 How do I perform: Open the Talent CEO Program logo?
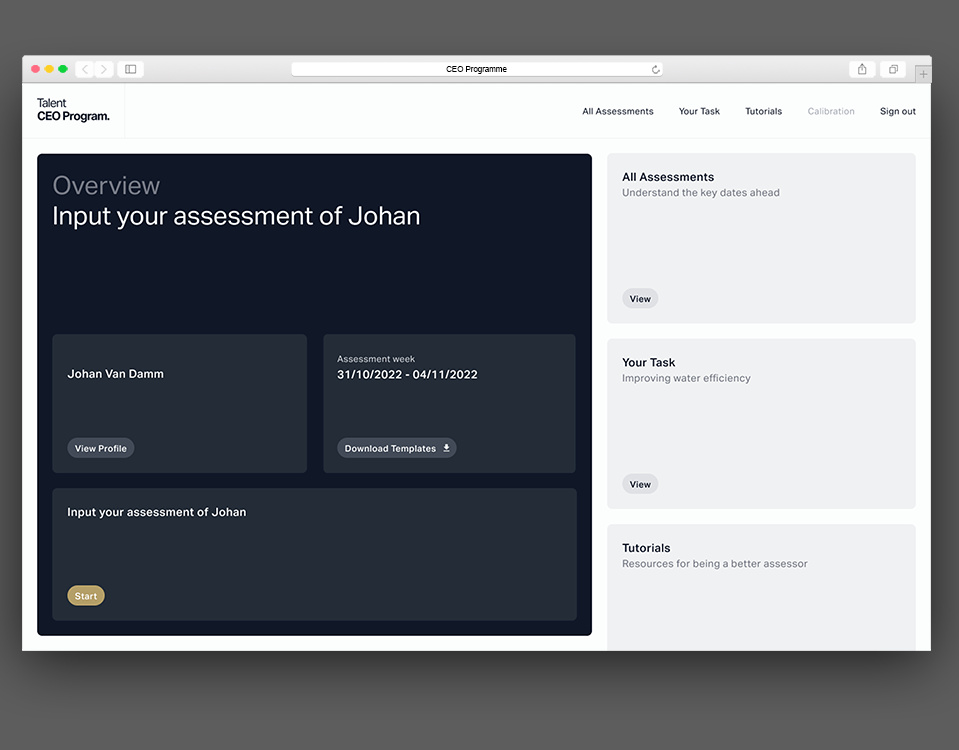click(73, 110)
